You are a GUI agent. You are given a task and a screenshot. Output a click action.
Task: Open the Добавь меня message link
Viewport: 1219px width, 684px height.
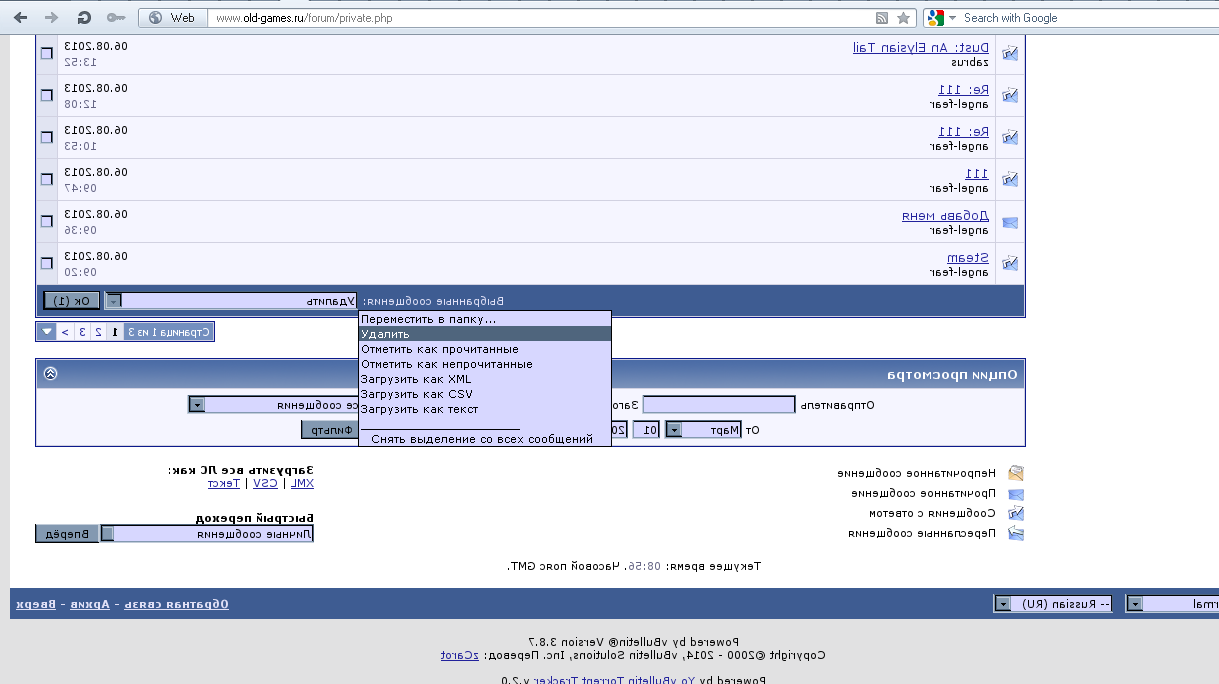tap(946, 215)
